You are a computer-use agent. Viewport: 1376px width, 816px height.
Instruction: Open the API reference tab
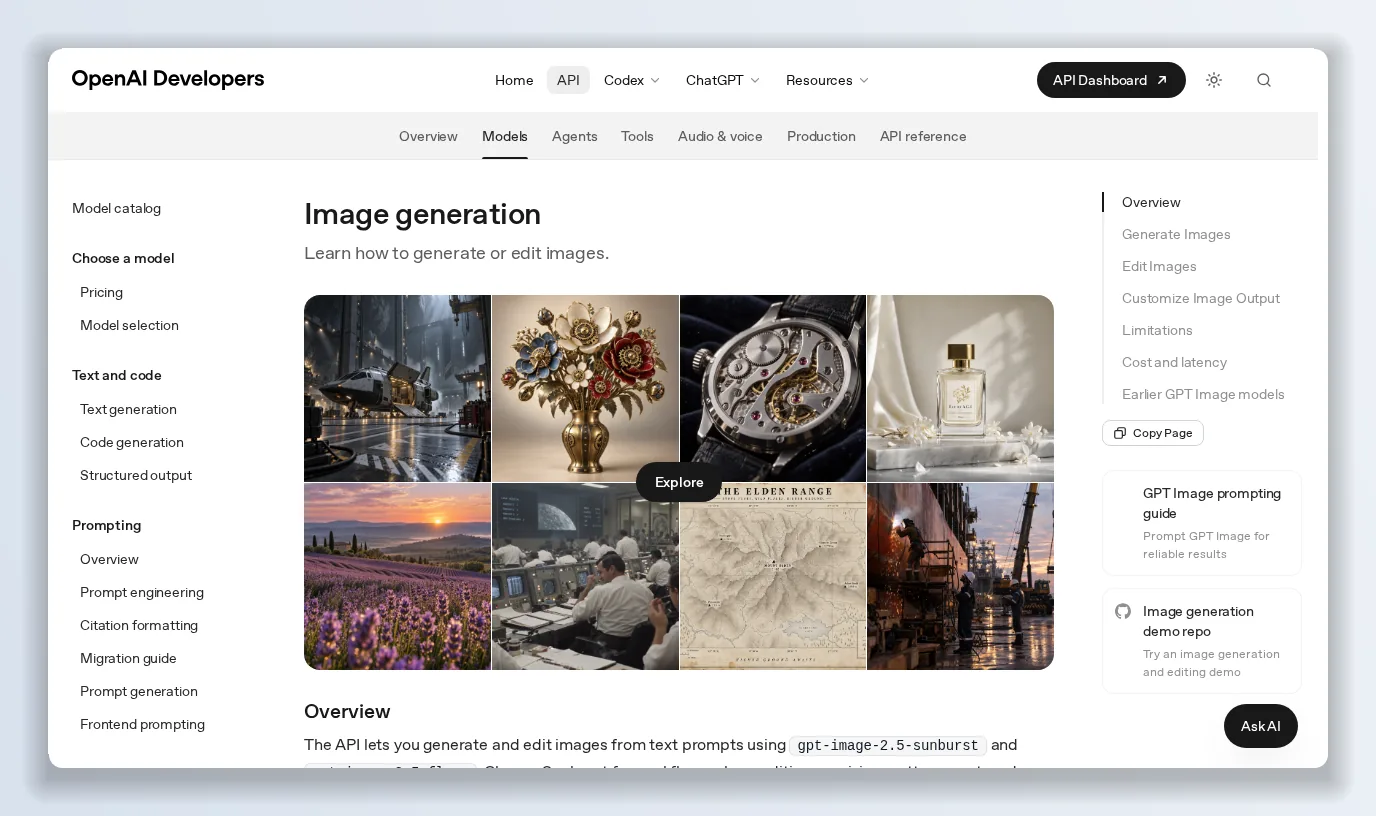click(x=923, y=136)
